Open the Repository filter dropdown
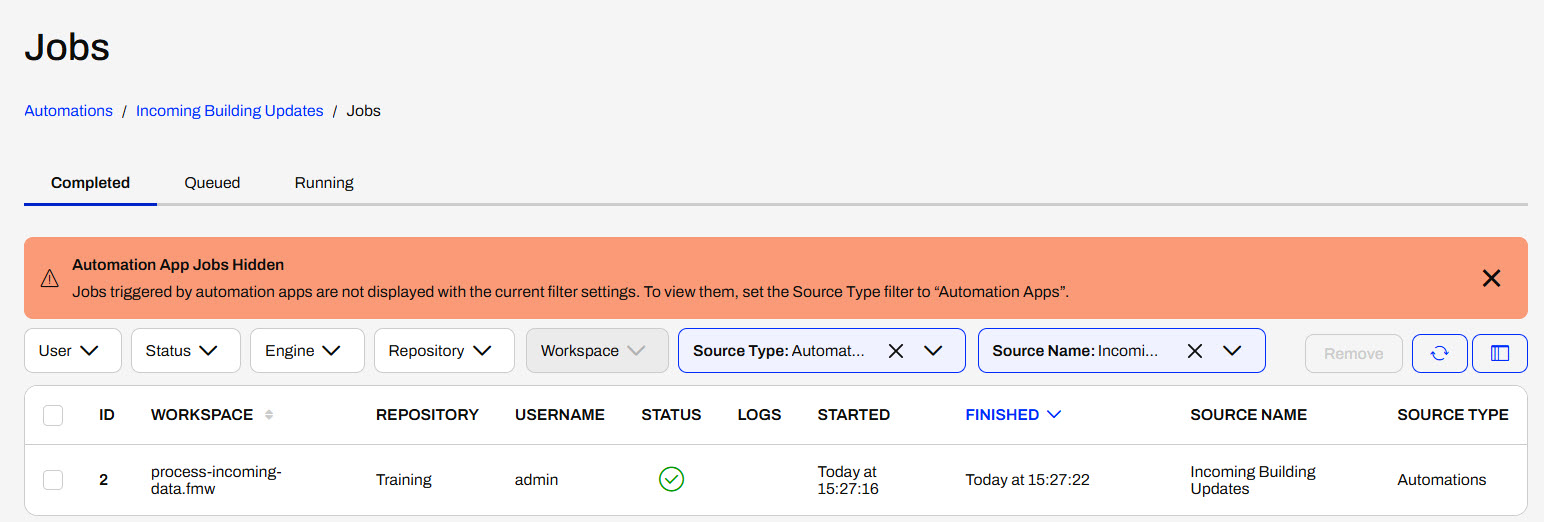 (x=443, y=351)
